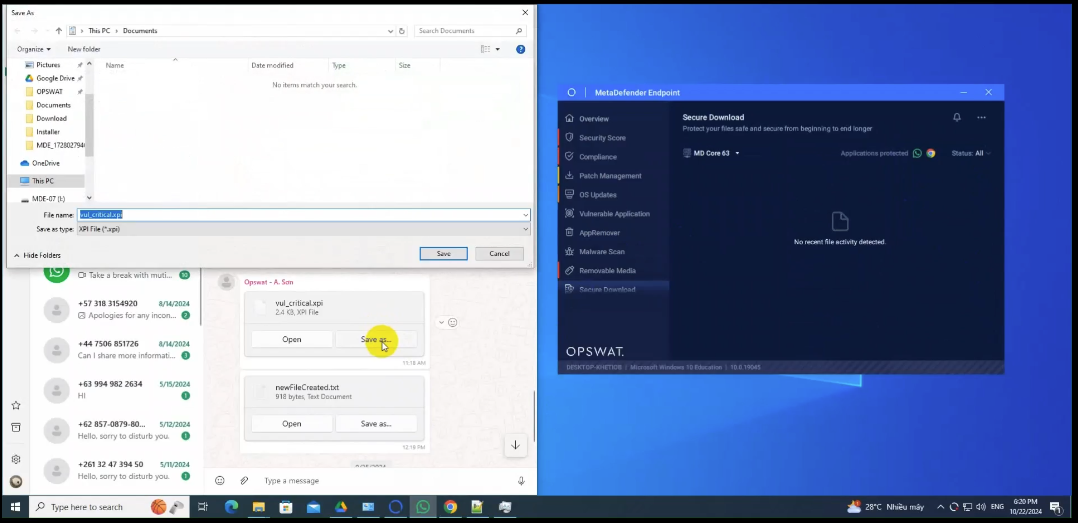Open the Save as type dropdown

coord(525,229)
